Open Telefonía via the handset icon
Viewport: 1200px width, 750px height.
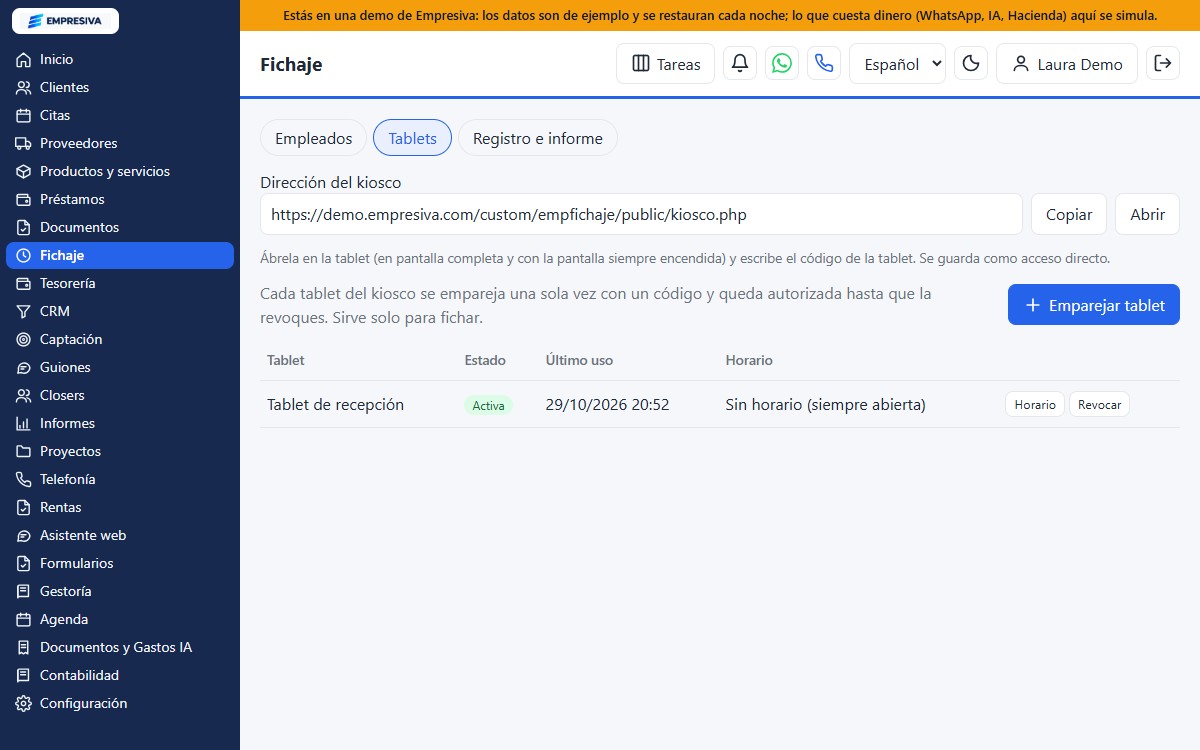pos(24,480)
